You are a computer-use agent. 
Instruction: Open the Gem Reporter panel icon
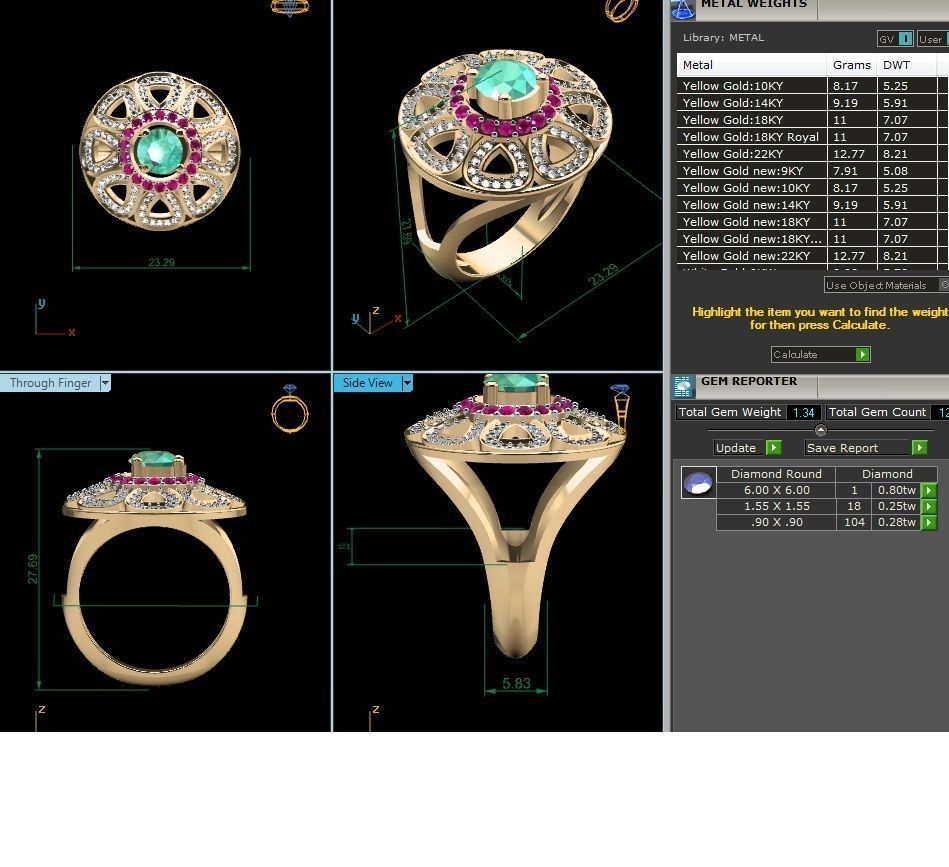pyautogui.click(x=683, y=387)
